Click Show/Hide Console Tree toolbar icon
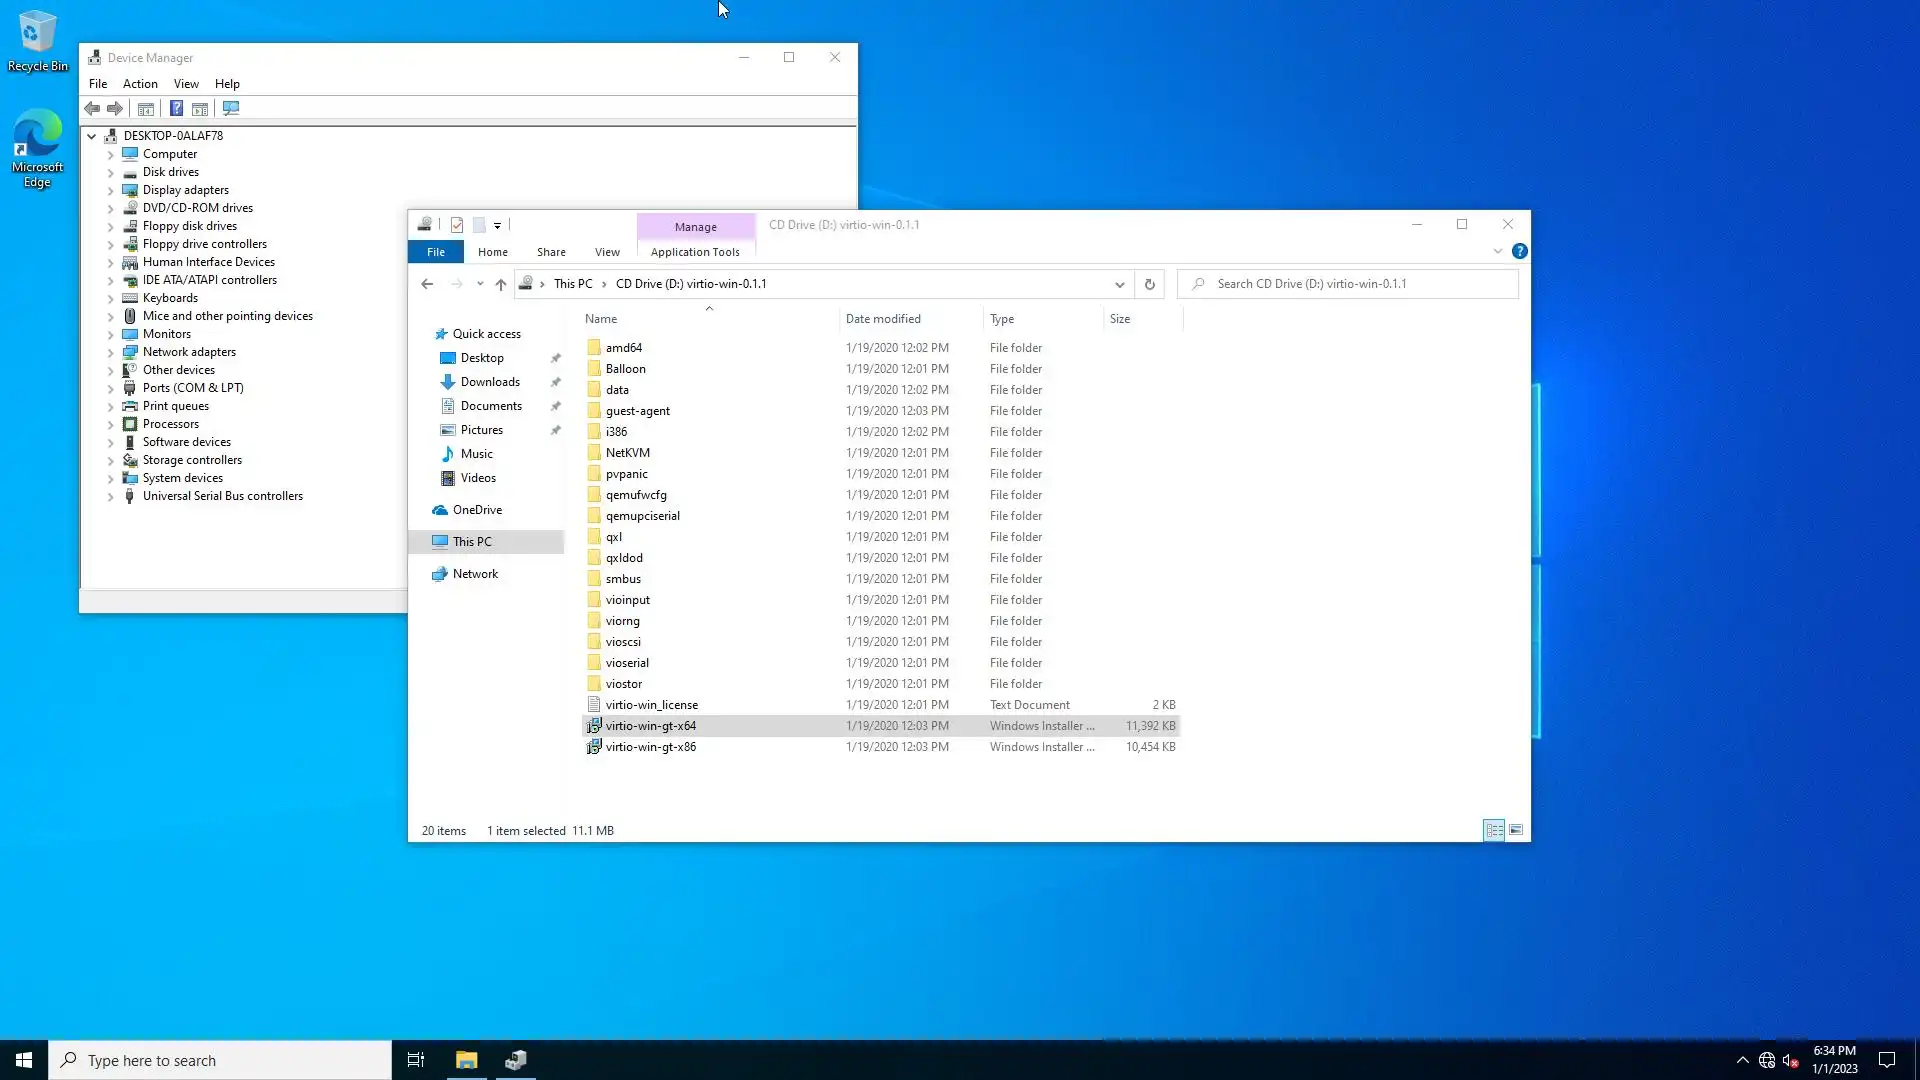Viewport: 1920px width, 1080px height. click(146, 108)
